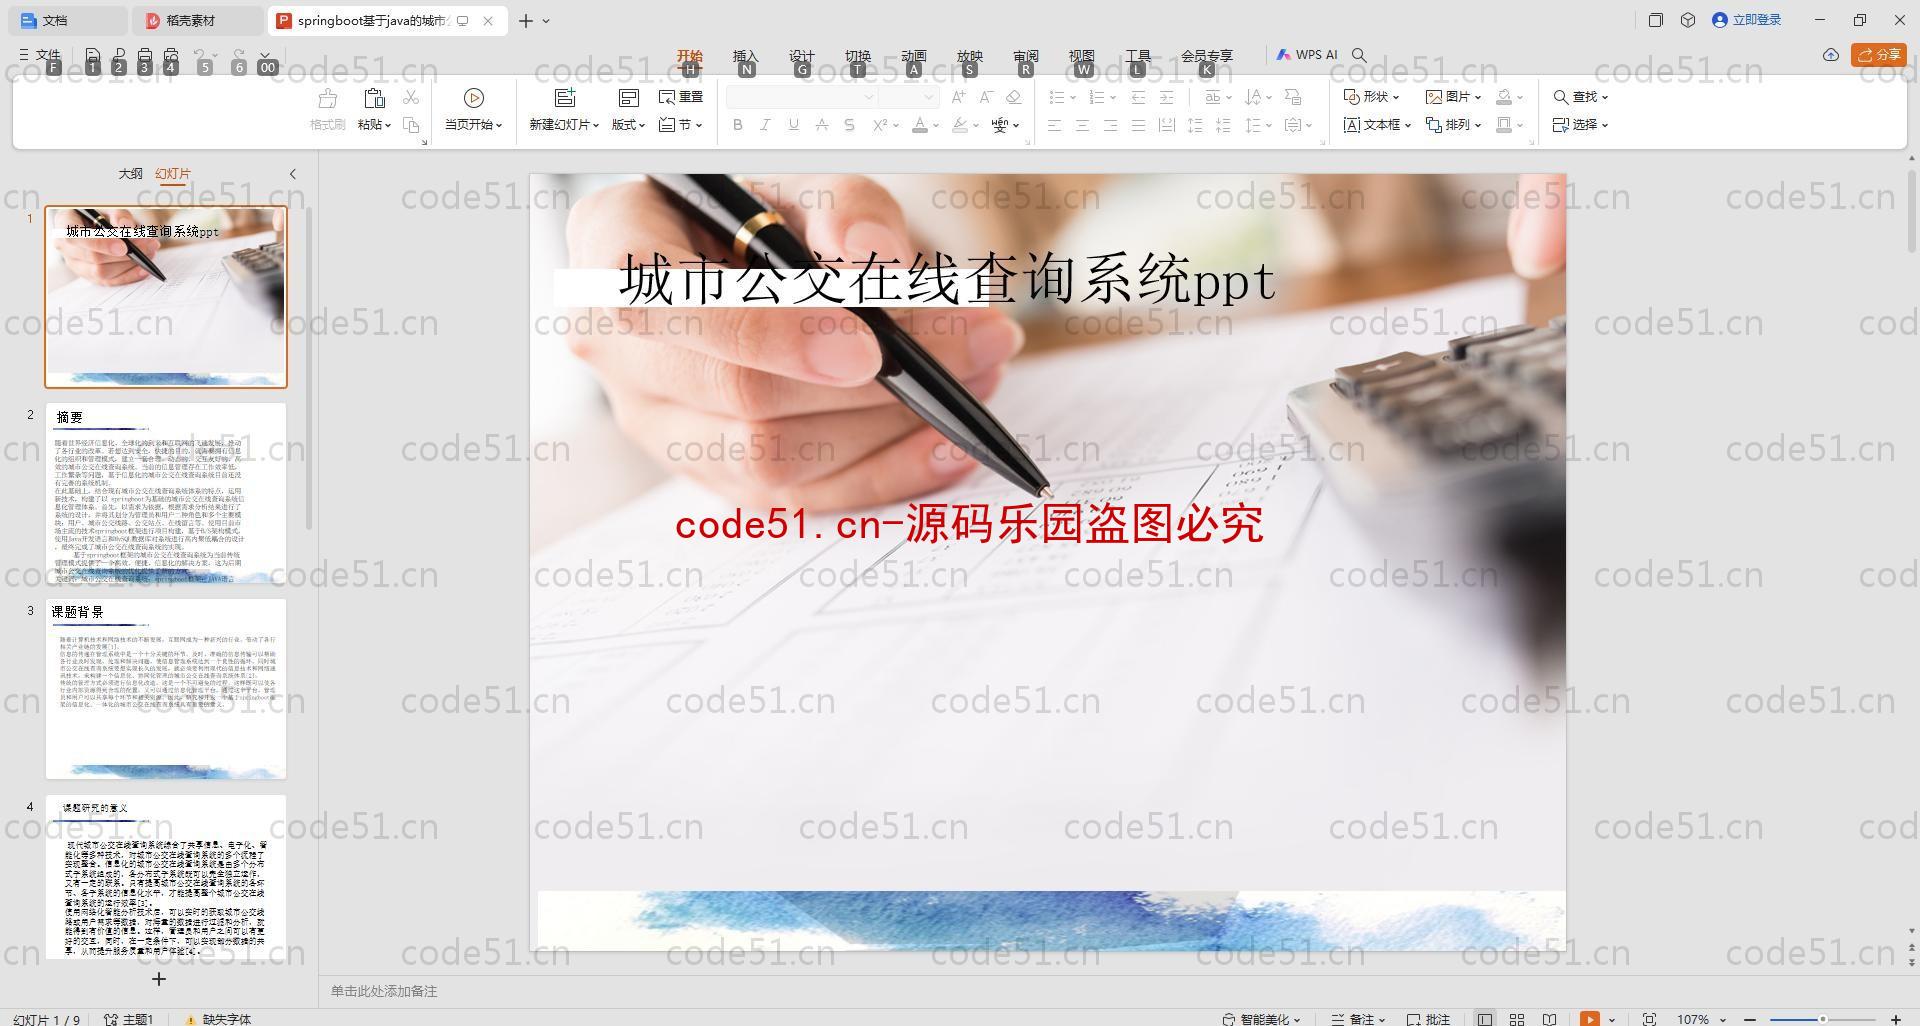Toggle center text alignment
1920x1026 pixels.
1082,125
